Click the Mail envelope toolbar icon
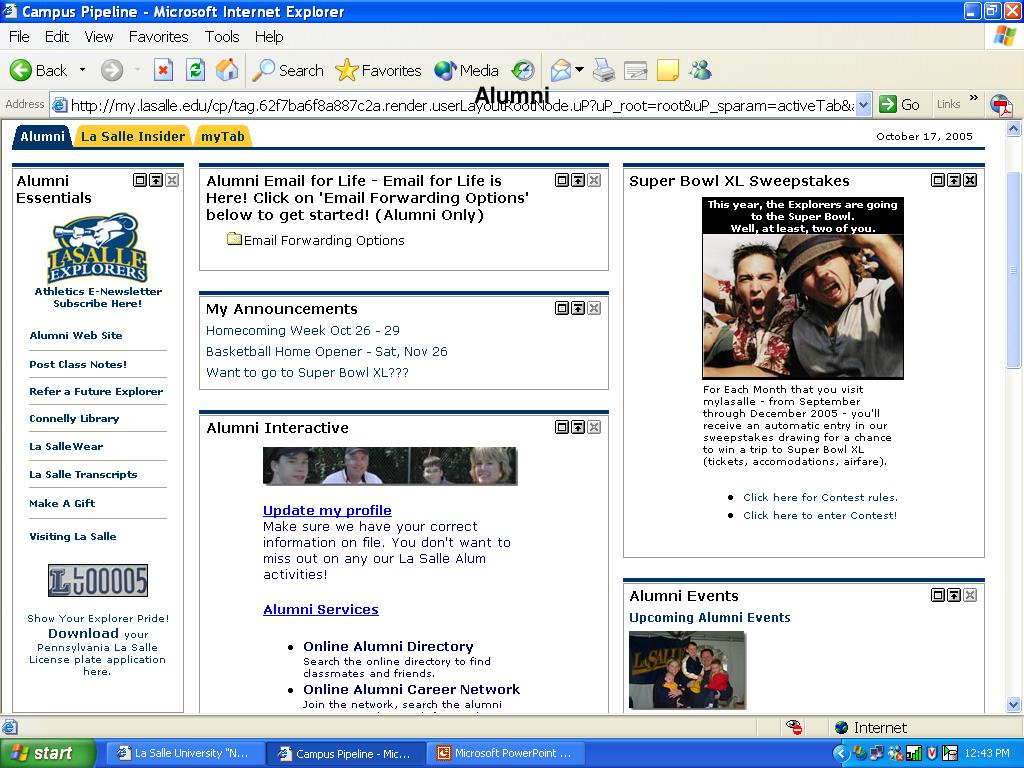The width and height of the screenshot is (1024, 768). pyautogui.click(x=561, y=70)
